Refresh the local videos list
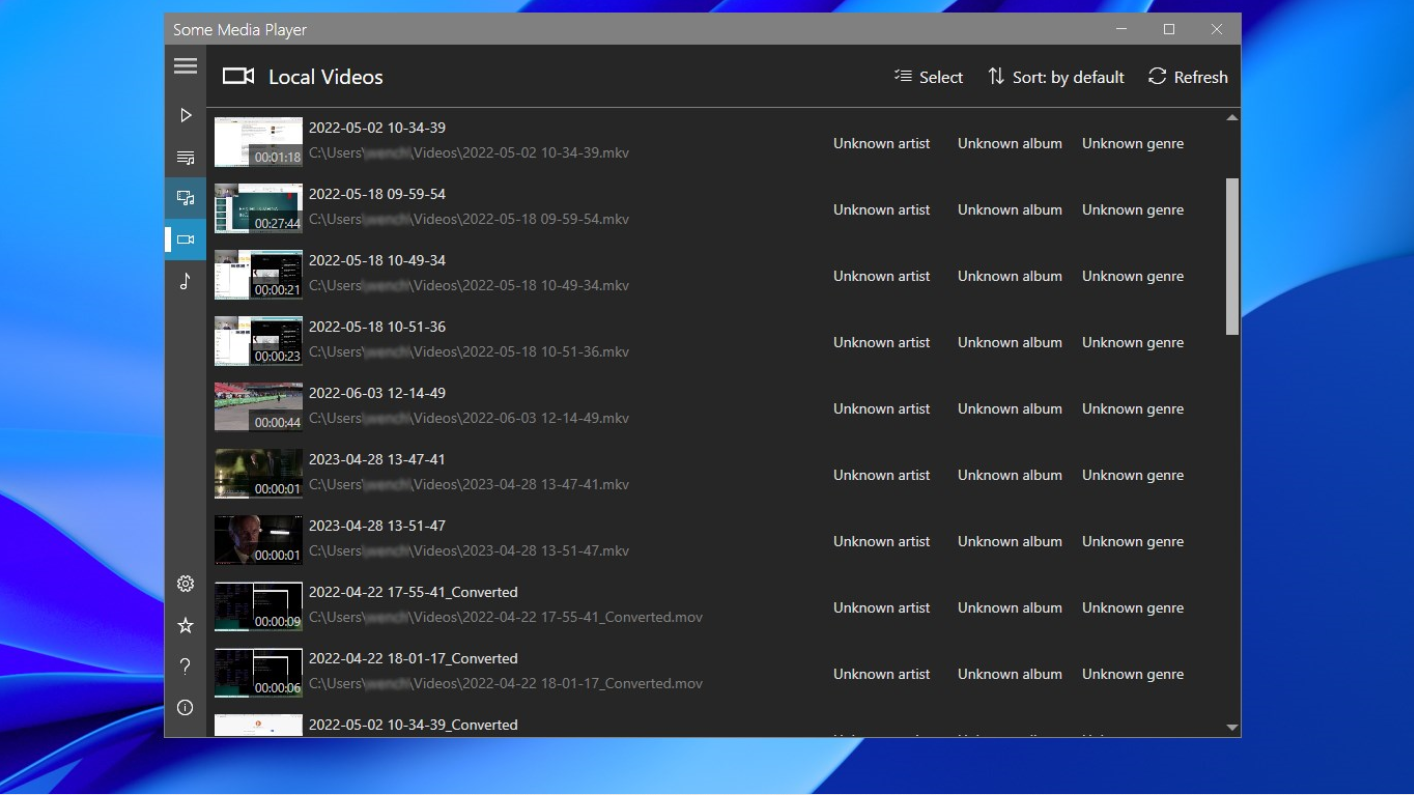The image size is (1414, 795). pos(1188,77)
